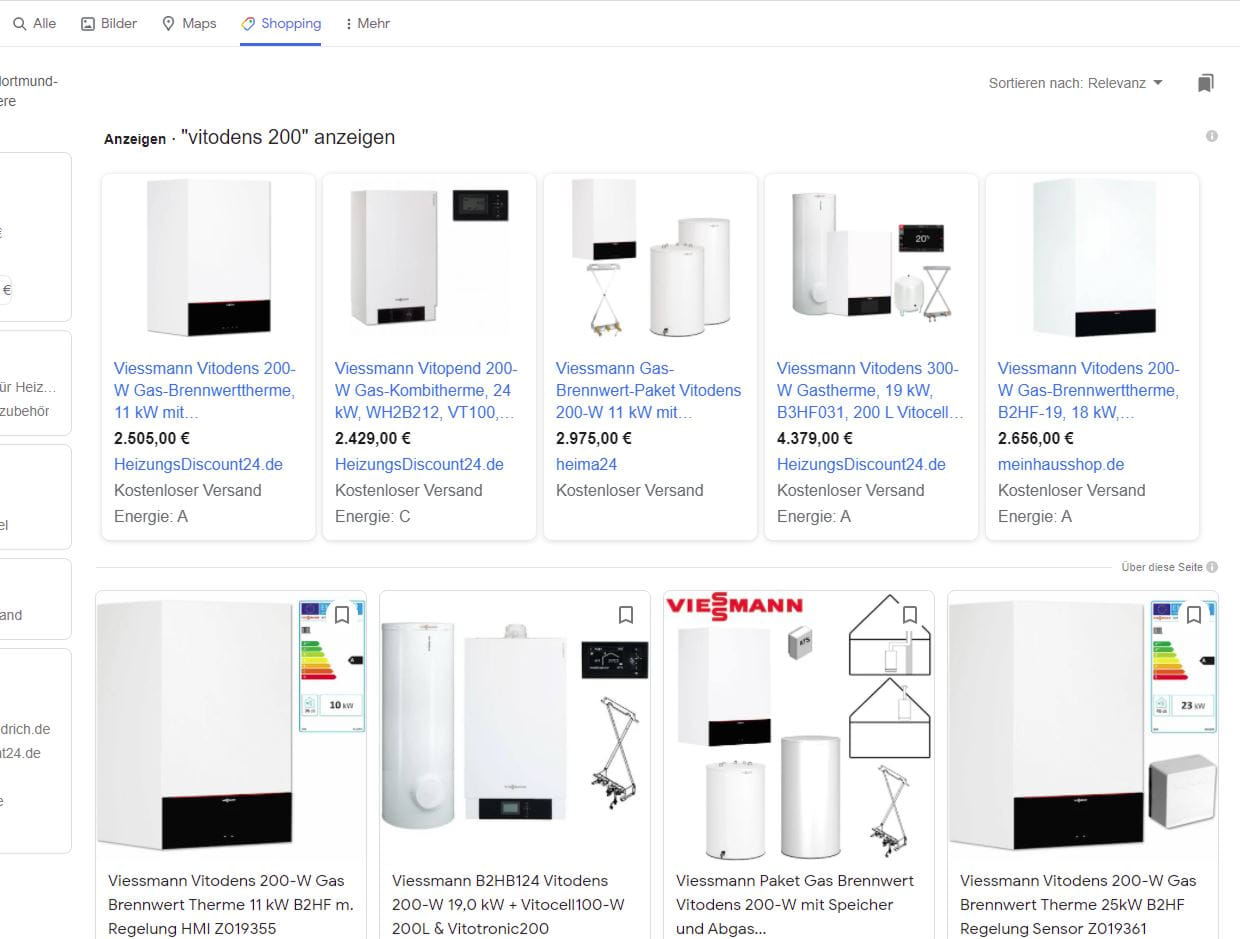
Task: Bookmark the Vitodens 200-W 11 kW B2HF product
Action: click(x=342, y=615)
